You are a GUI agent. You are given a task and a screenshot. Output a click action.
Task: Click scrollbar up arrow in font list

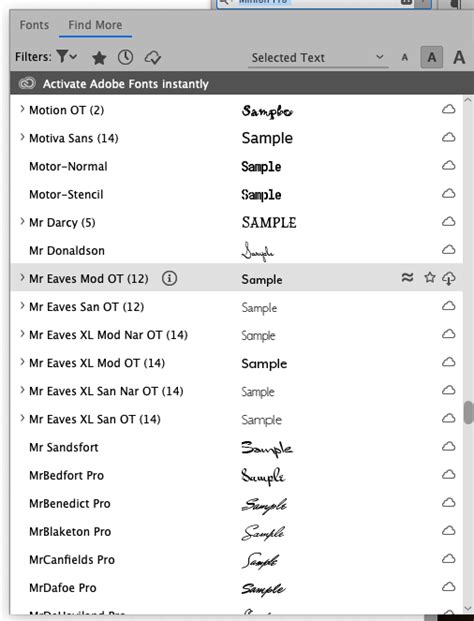(468, 100)
